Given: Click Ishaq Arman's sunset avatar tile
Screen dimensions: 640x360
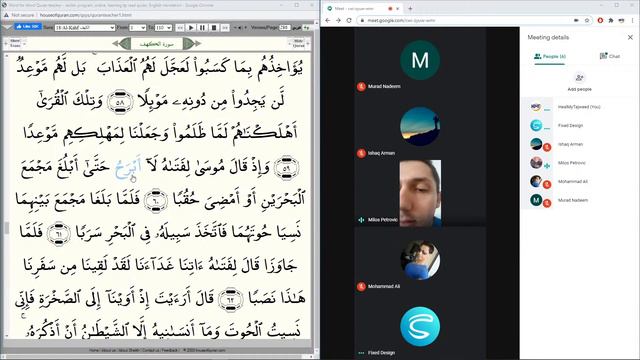Looking at the screenshot, I should (420, 127).
